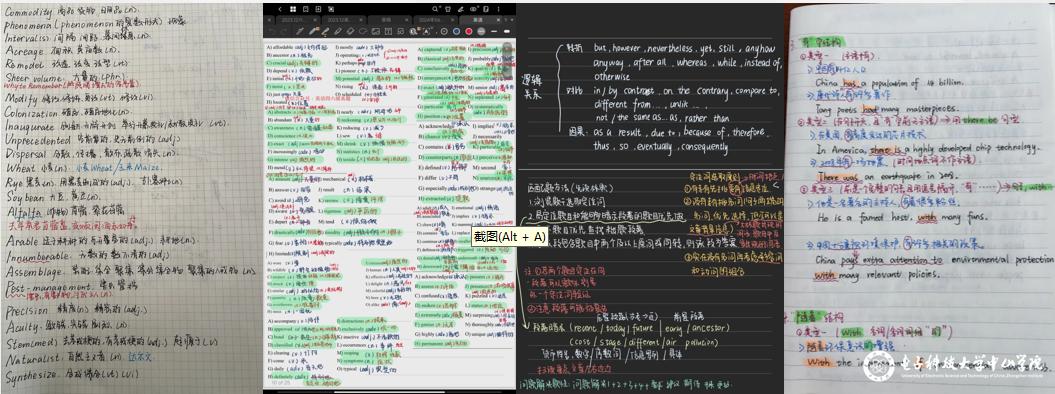Switch to the fourth document tab
This screenshot has height=394, width=1055.
435,20
